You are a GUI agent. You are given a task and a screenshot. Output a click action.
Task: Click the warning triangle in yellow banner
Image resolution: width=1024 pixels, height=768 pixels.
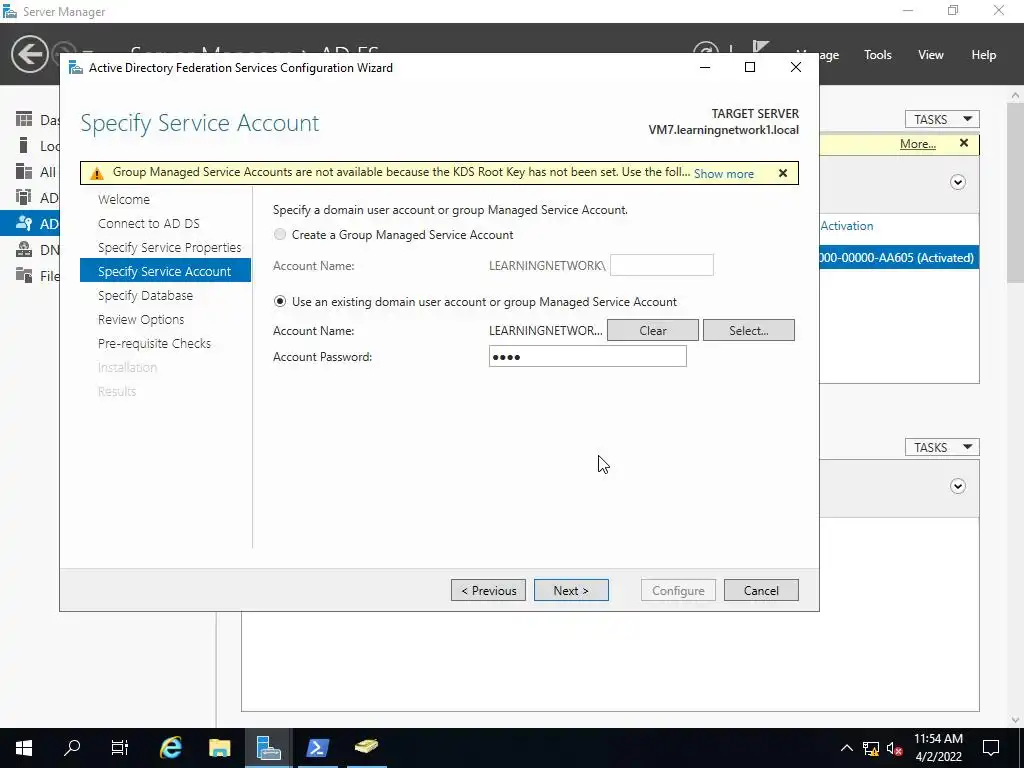pos(97,173)
